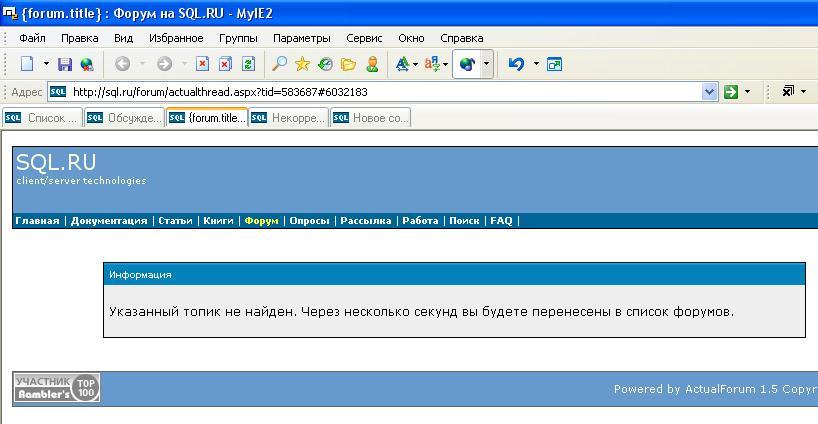This screenshot has height=424, width=818.
Task: Click the green refresh page icon
Action: point(248,64)
